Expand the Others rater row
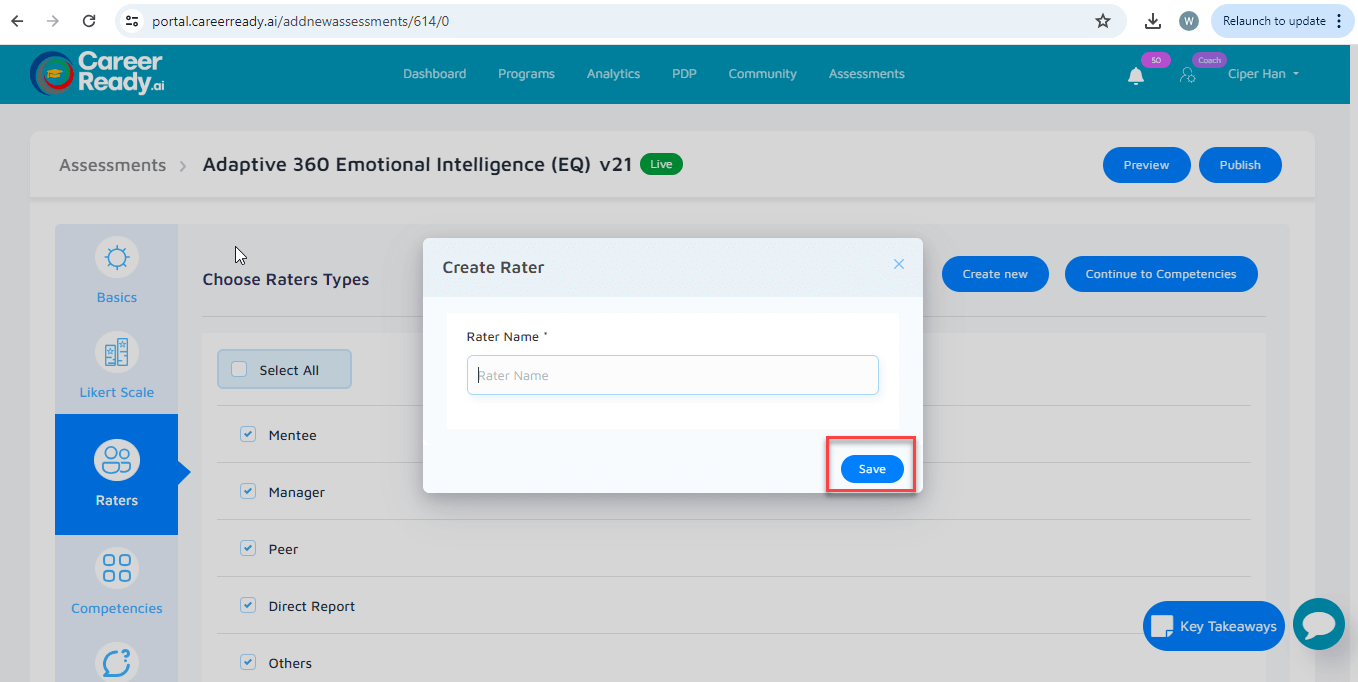Image resolution: width=1358 pixels, height=682 pixels. pos(290,662)
